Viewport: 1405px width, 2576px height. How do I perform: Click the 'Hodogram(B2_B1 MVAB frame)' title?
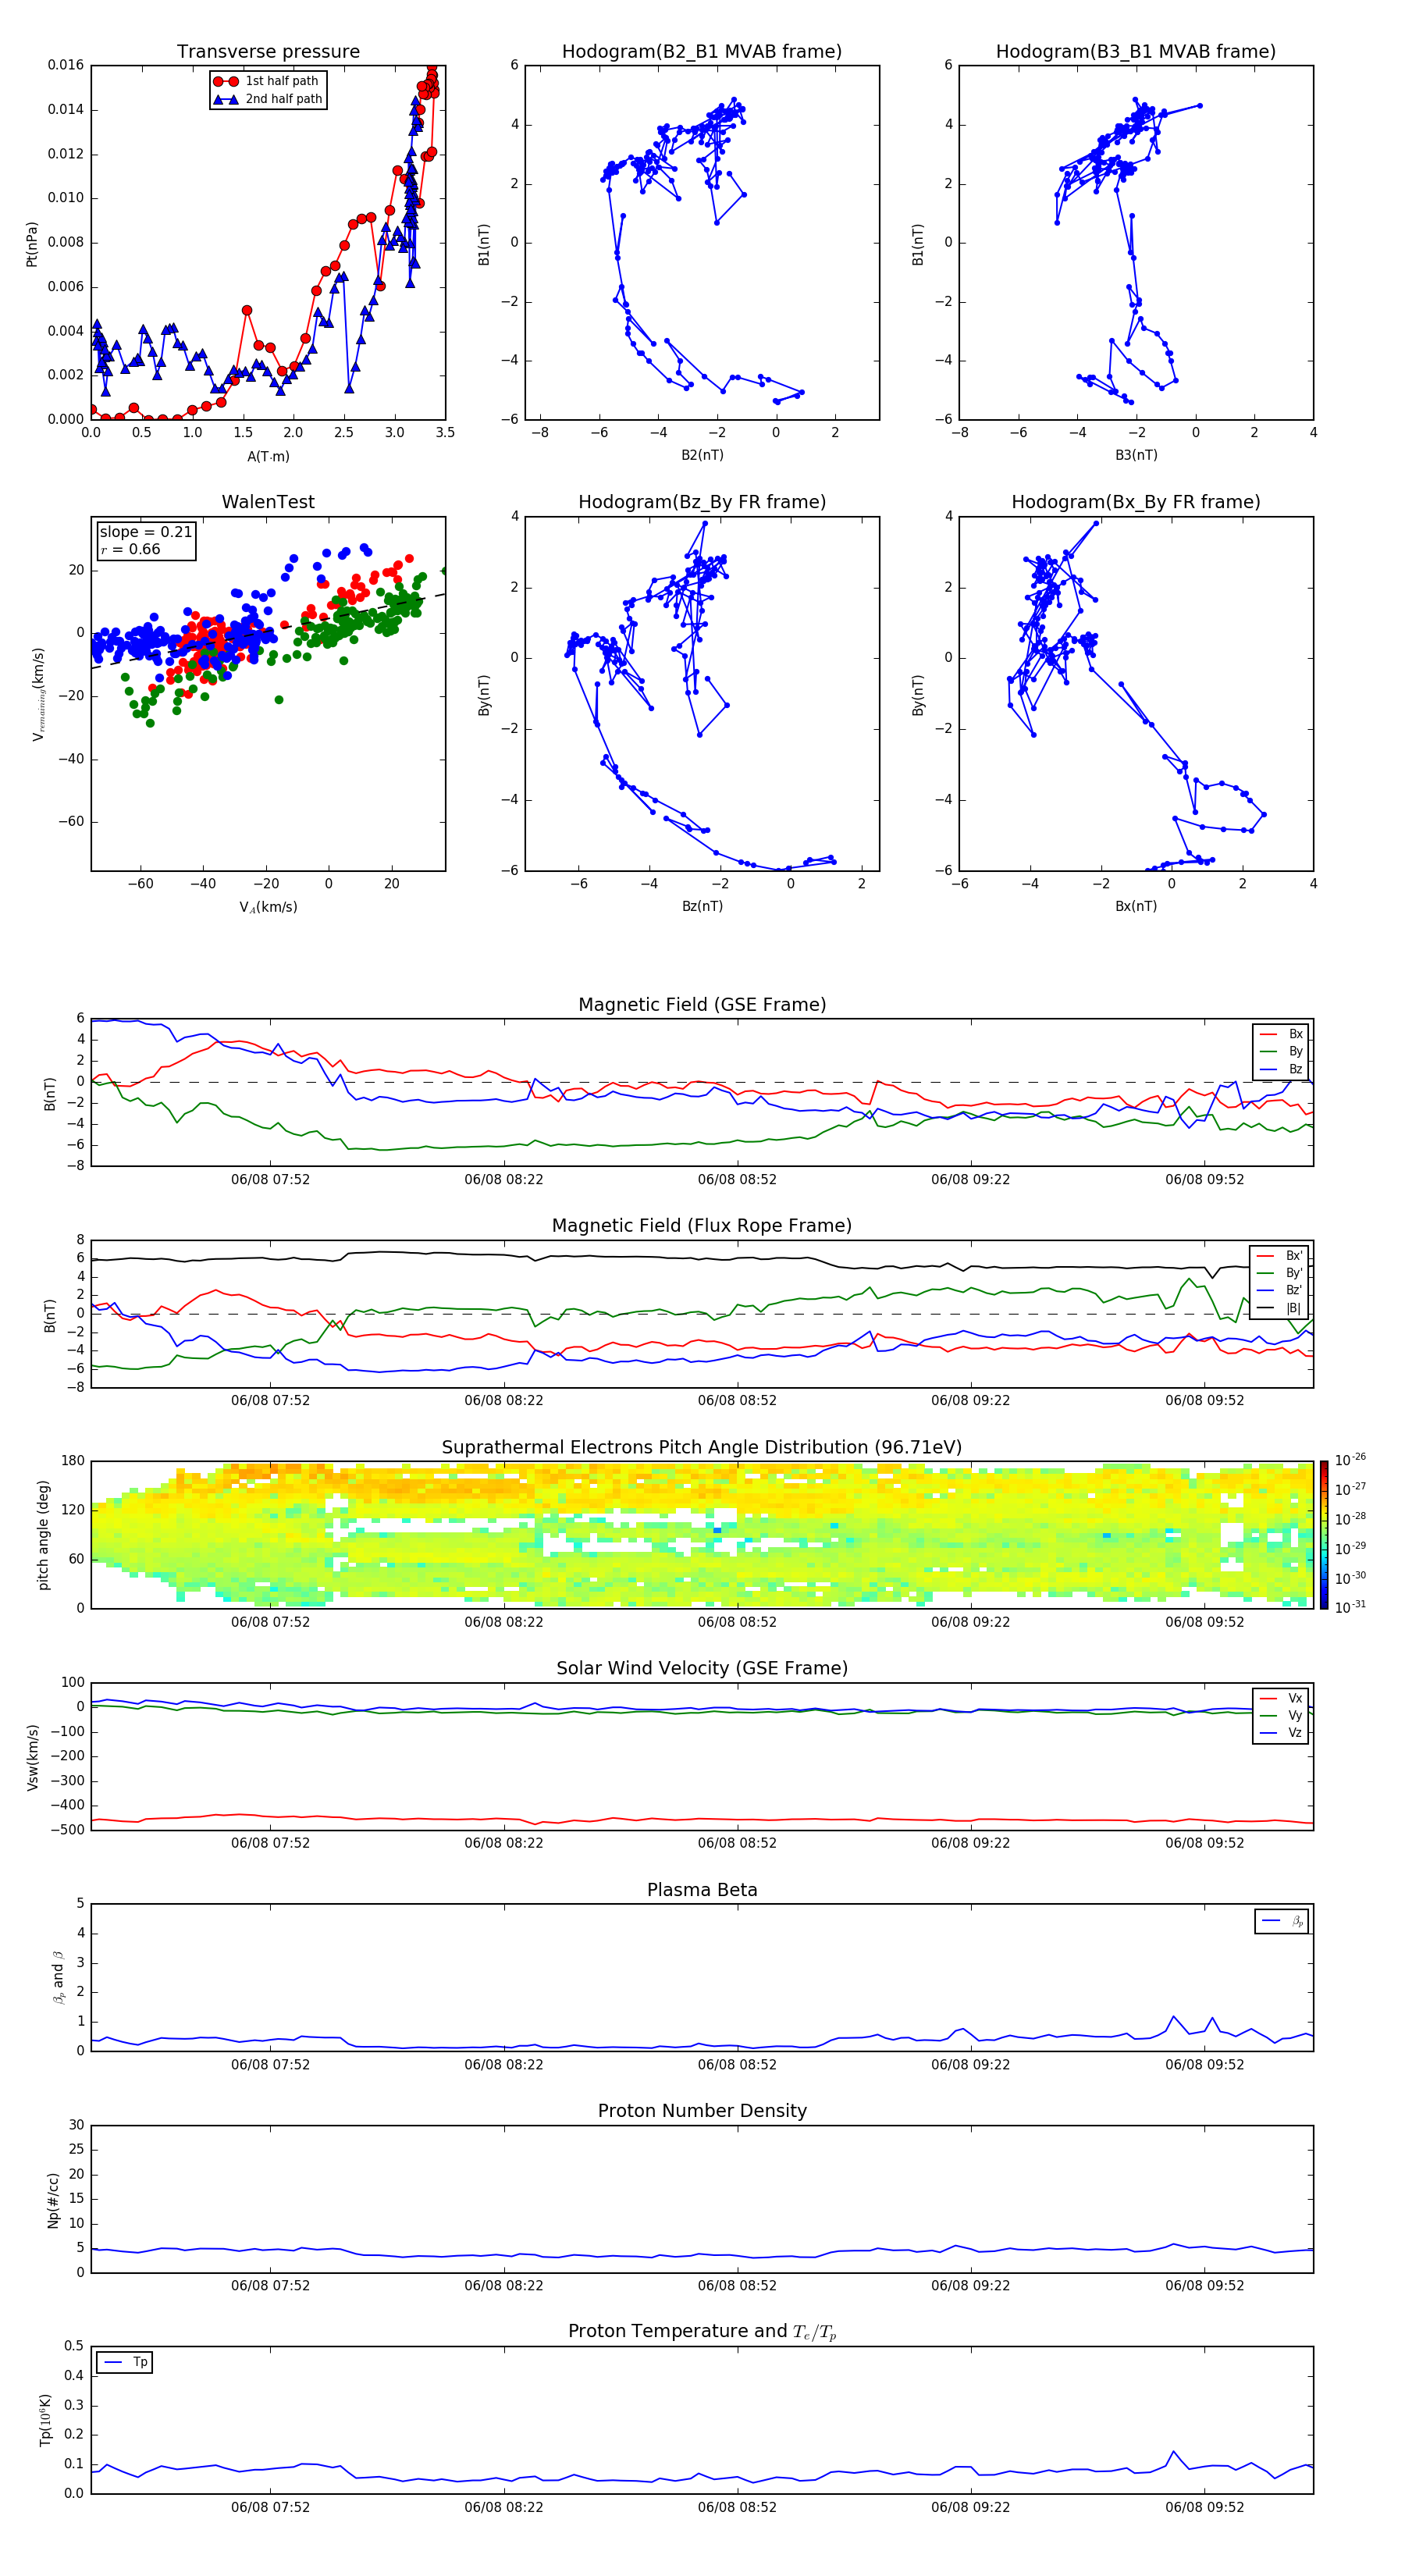(702, 51)
